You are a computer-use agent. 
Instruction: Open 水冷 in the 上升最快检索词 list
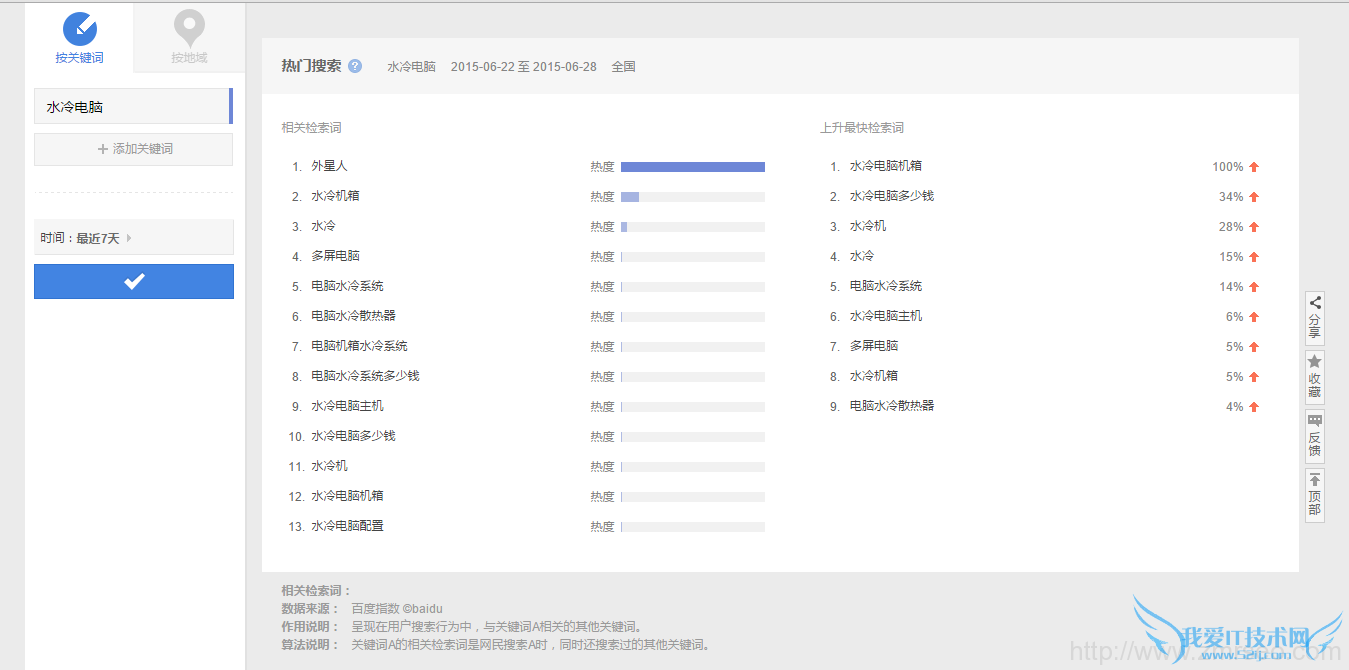click(x=862, y=256)
